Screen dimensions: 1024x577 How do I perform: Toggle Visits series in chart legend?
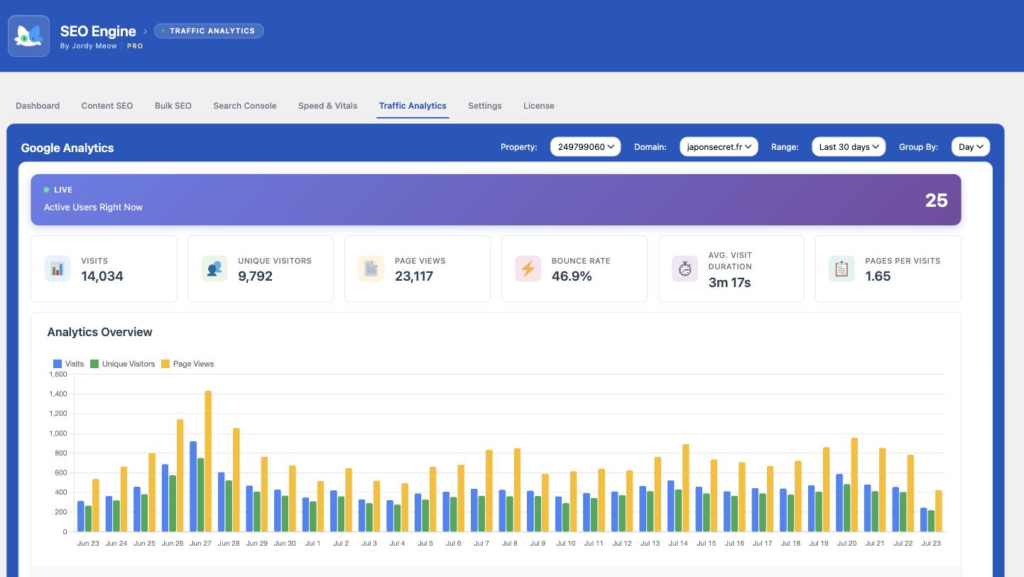69,364
